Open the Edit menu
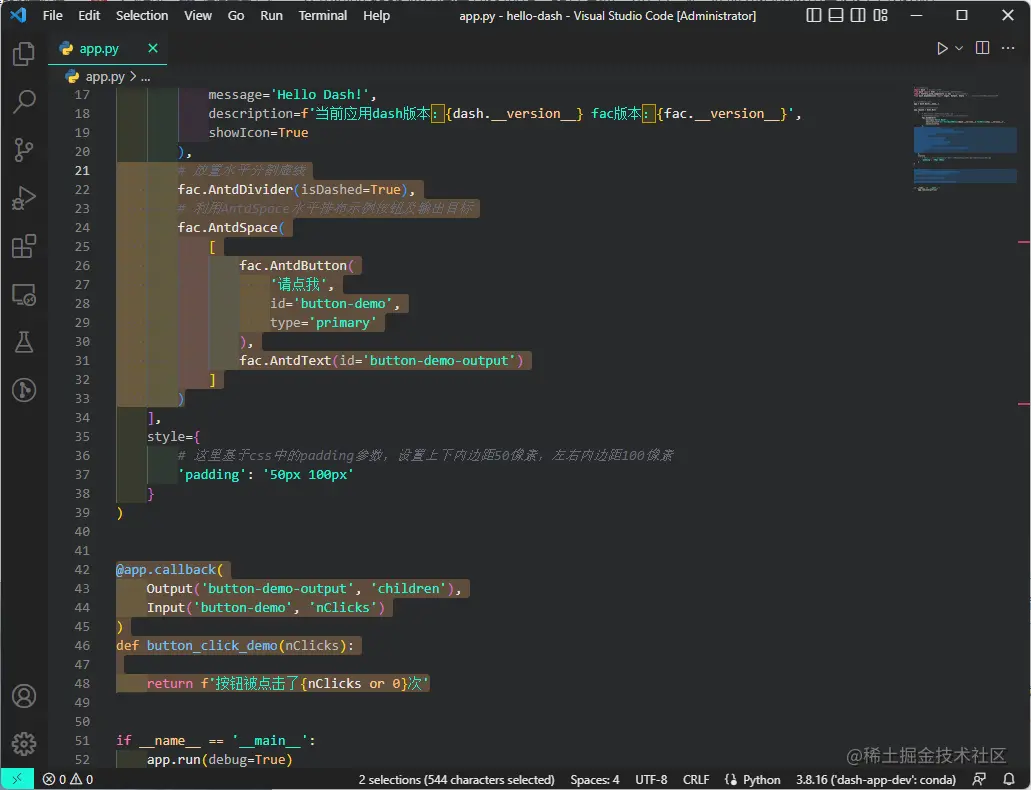 [89, 15]
